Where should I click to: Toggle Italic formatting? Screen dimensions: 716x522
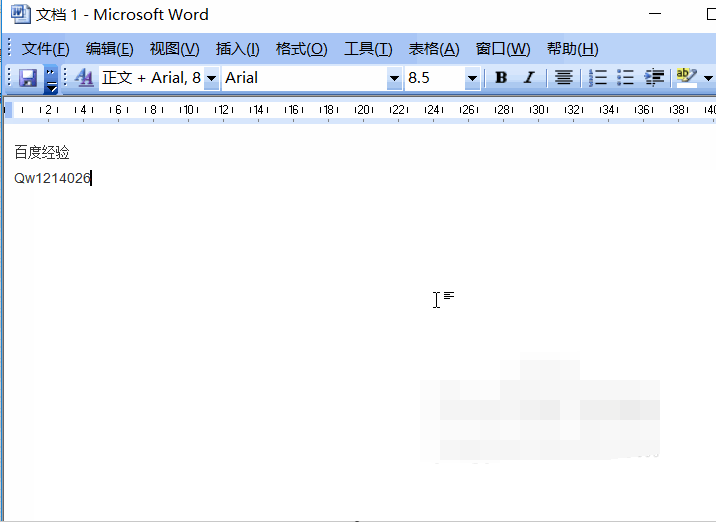529,78
